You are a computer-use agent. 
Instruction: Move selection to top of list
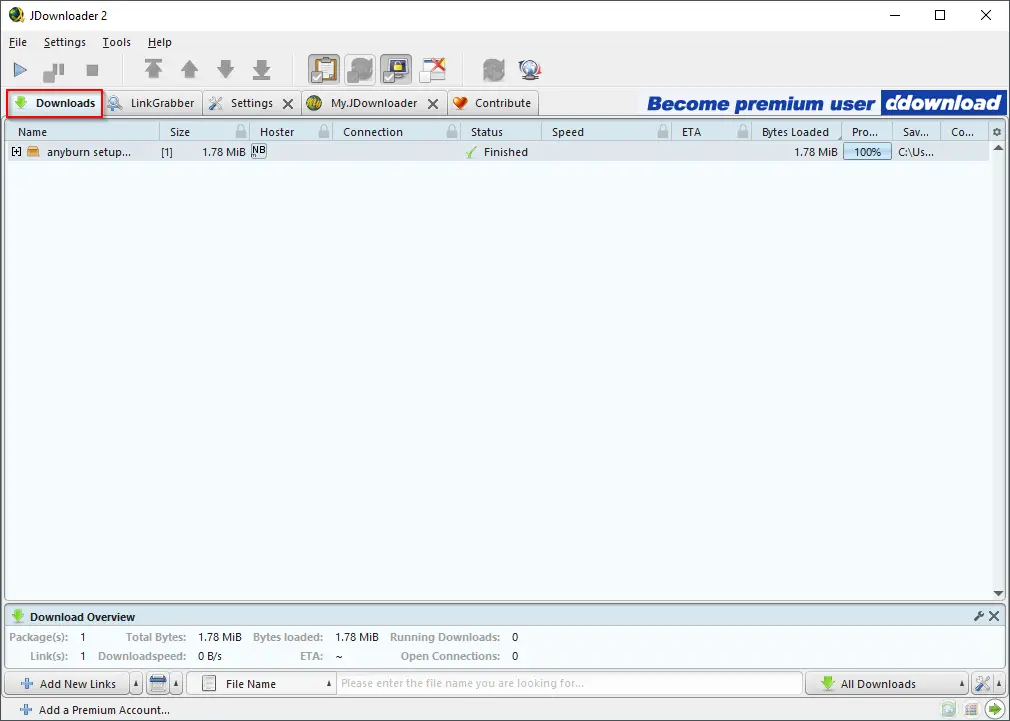[x=153, y=69]
